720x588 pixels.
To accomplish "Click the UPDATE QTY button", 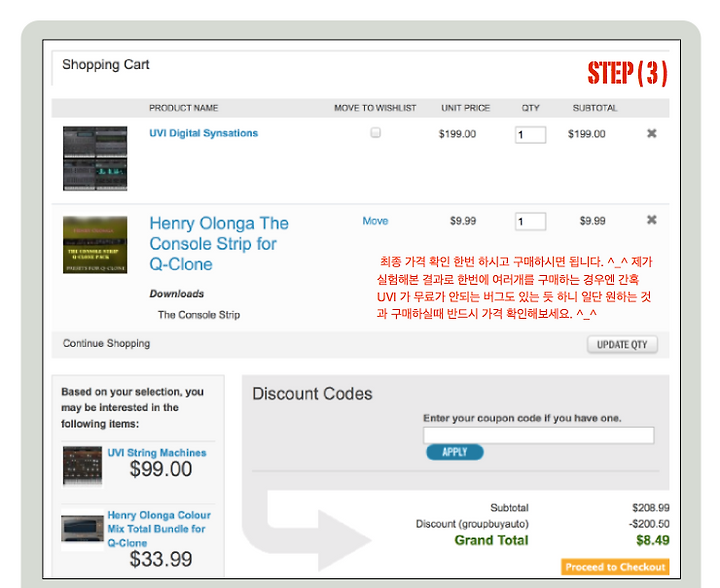I will [622, 345].
